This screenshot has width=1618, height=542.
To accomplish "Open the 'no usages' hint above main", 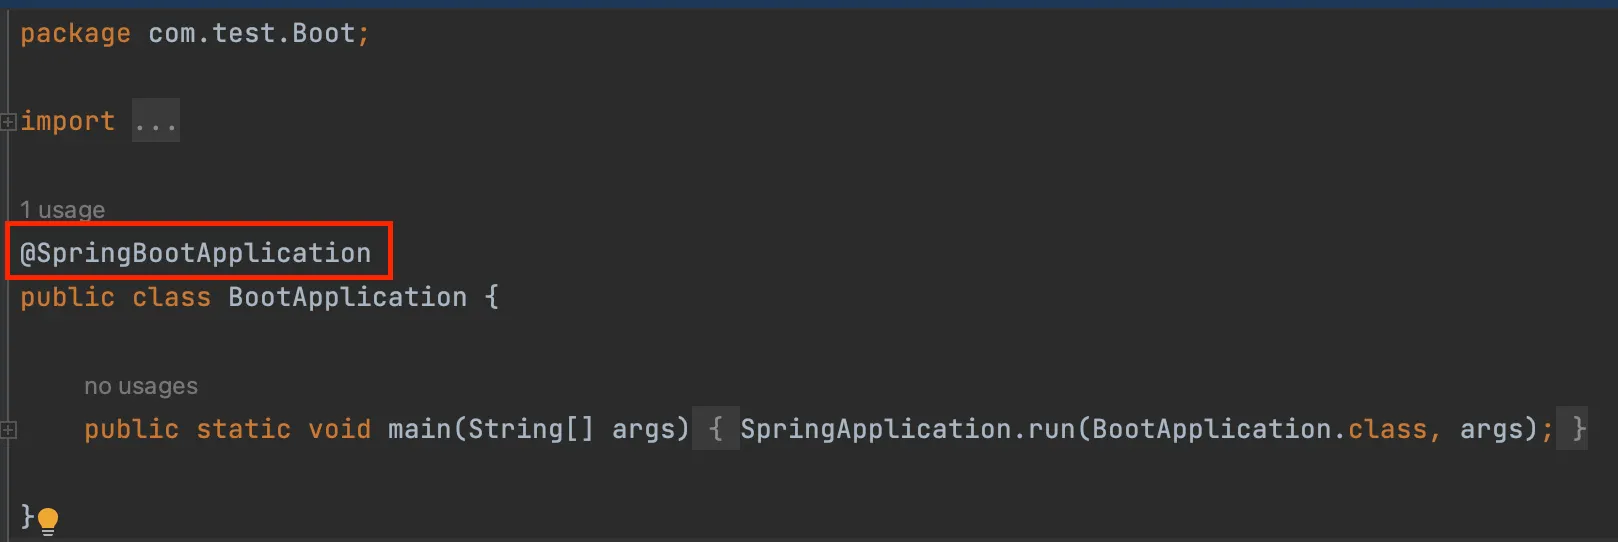I will (141, 386).
